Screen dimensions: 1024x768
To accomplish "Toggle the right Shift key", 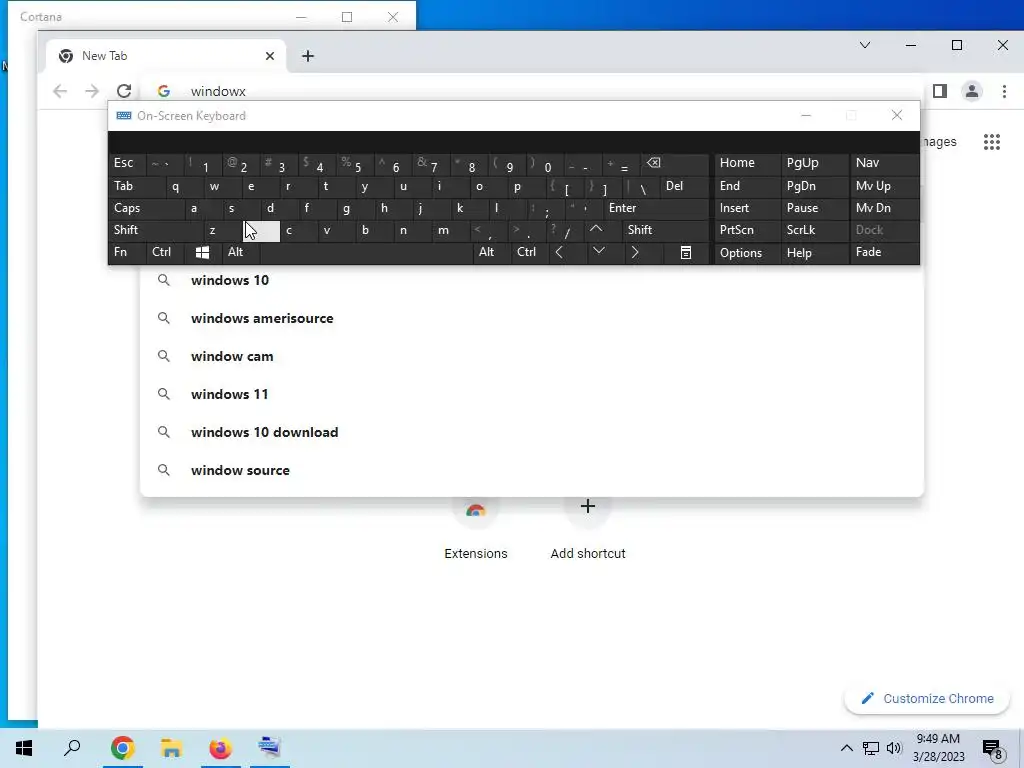I will pyautogui.click(x=666, y=229).
